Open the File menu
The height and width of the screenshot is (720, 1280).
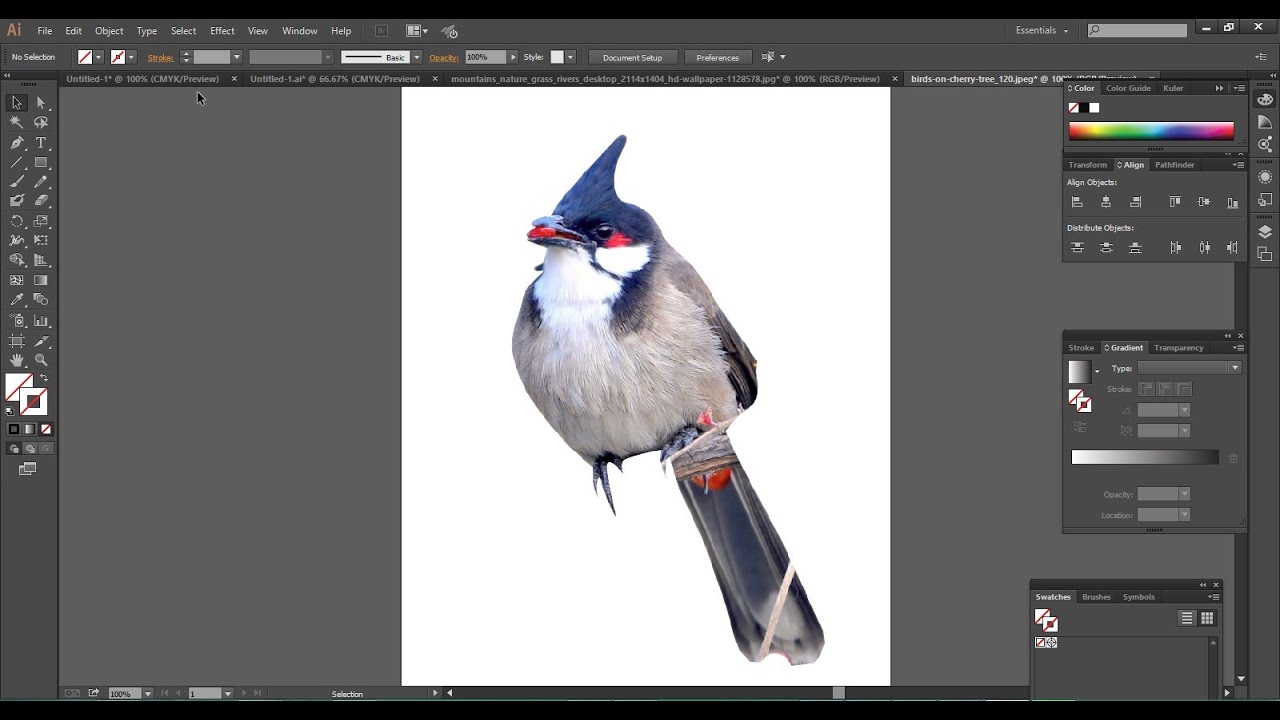click(x=45, y=31)
